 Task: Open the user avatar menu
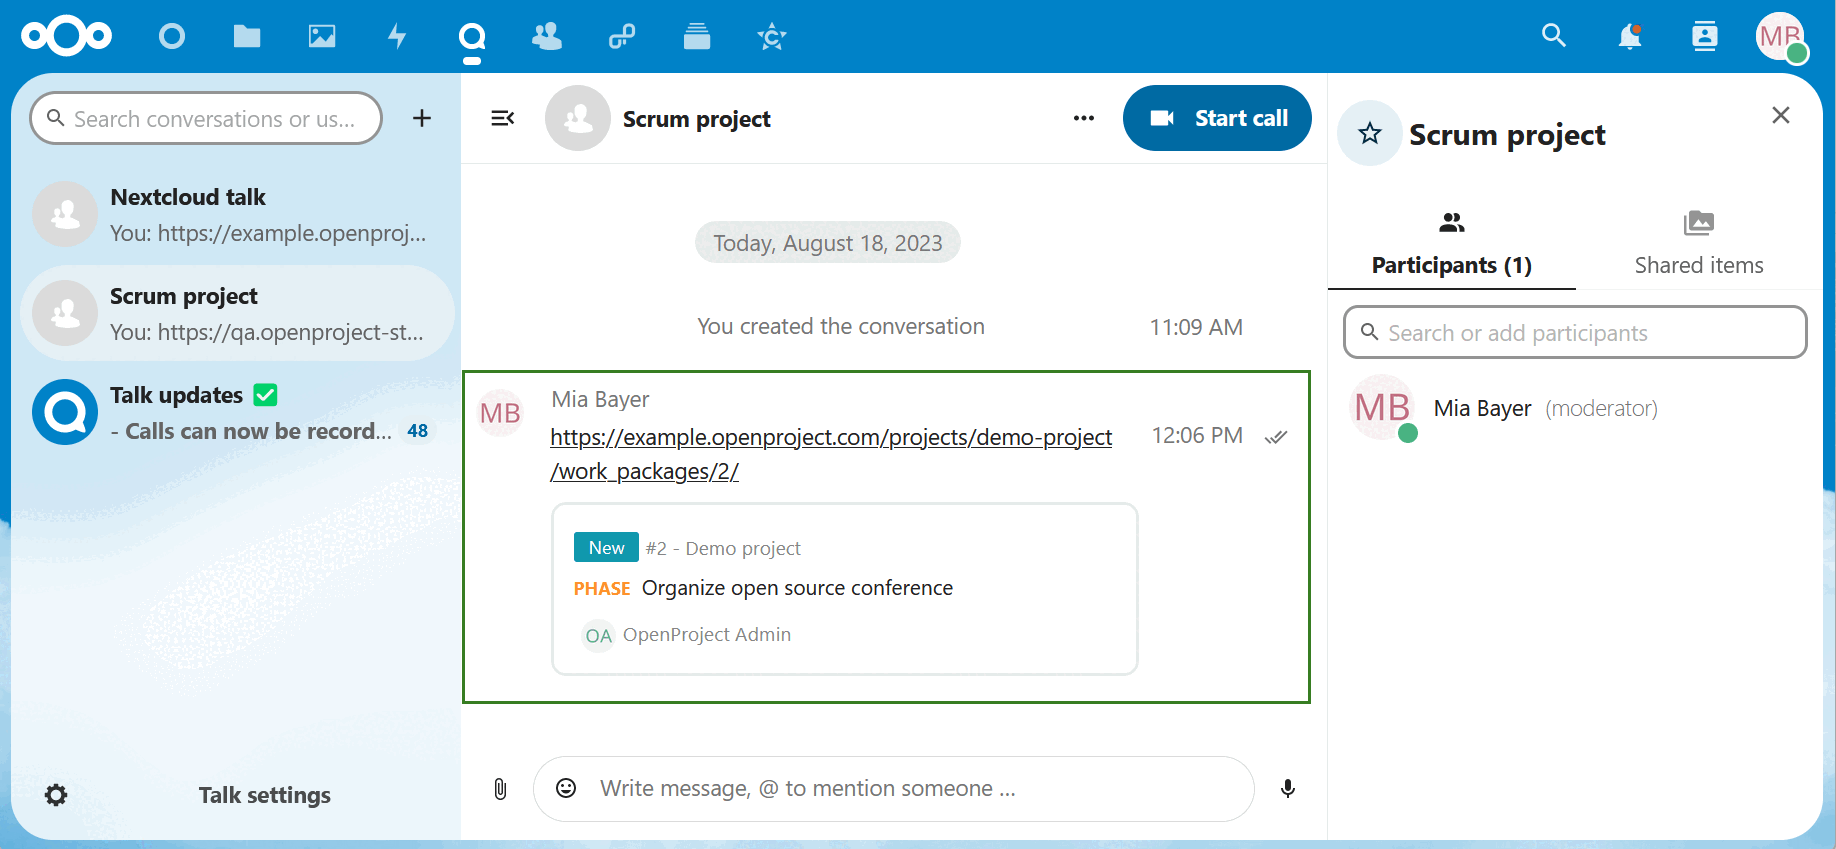click(1781, 37)
